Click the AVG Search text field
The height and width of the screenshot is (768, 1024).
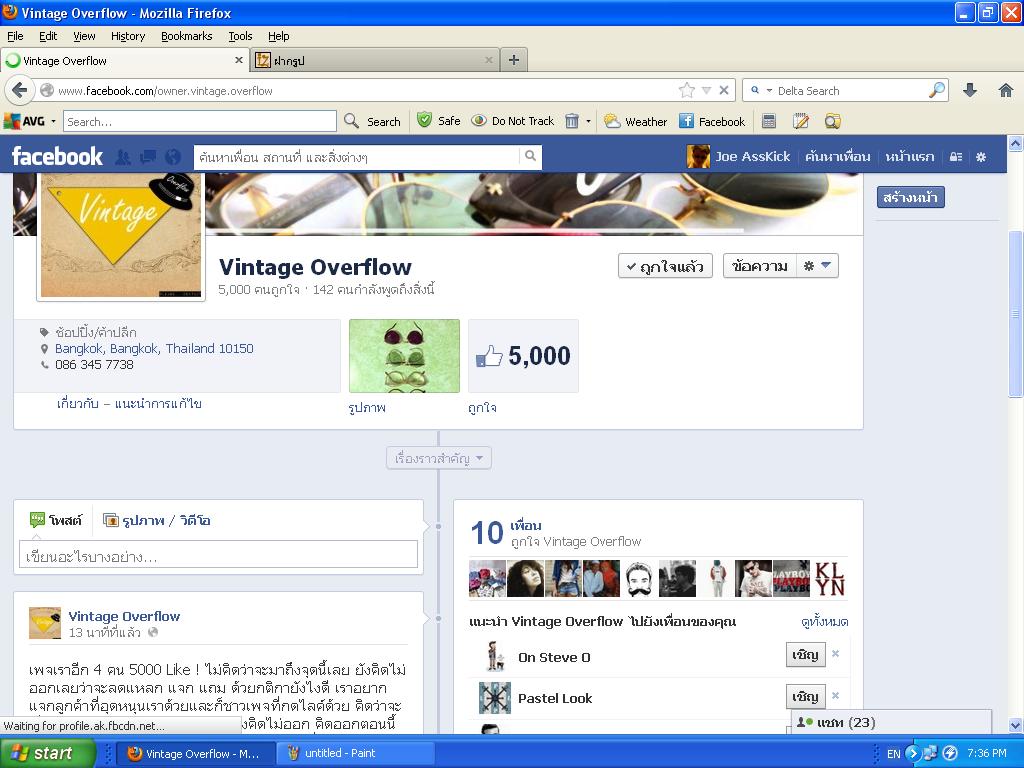pos(200,121)
